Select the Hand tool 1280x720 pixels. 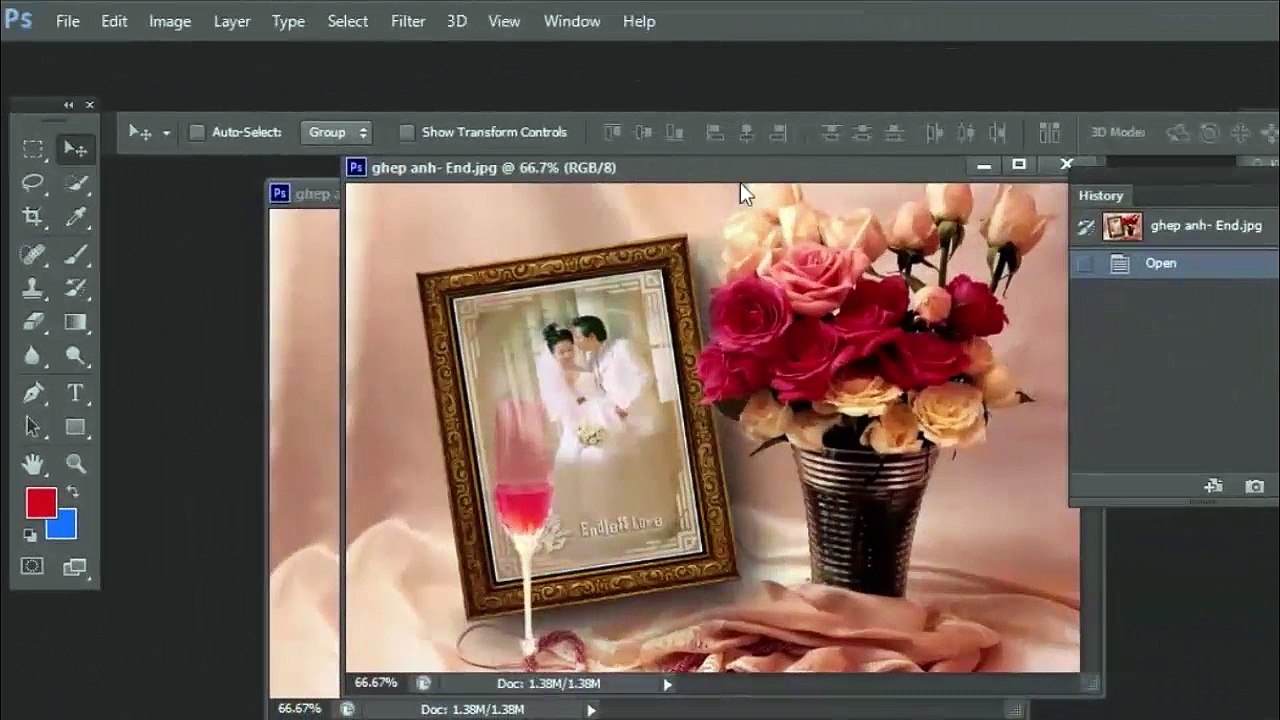(33, 464)
